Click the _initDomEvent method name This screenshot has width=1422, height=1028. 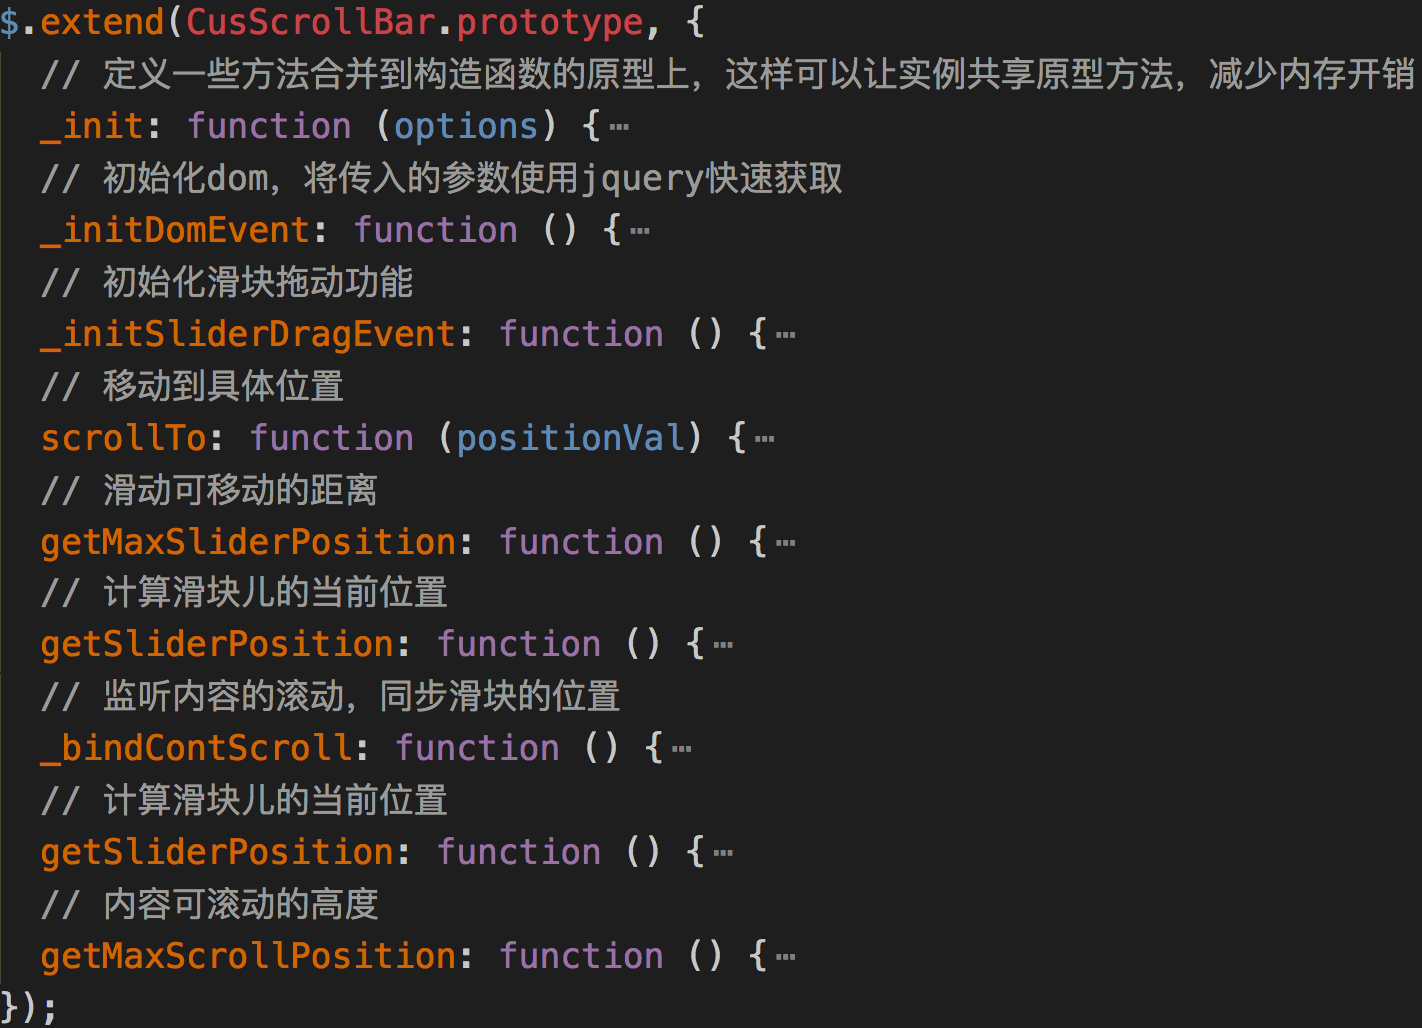pyautogui.click(x=176, y=230)
